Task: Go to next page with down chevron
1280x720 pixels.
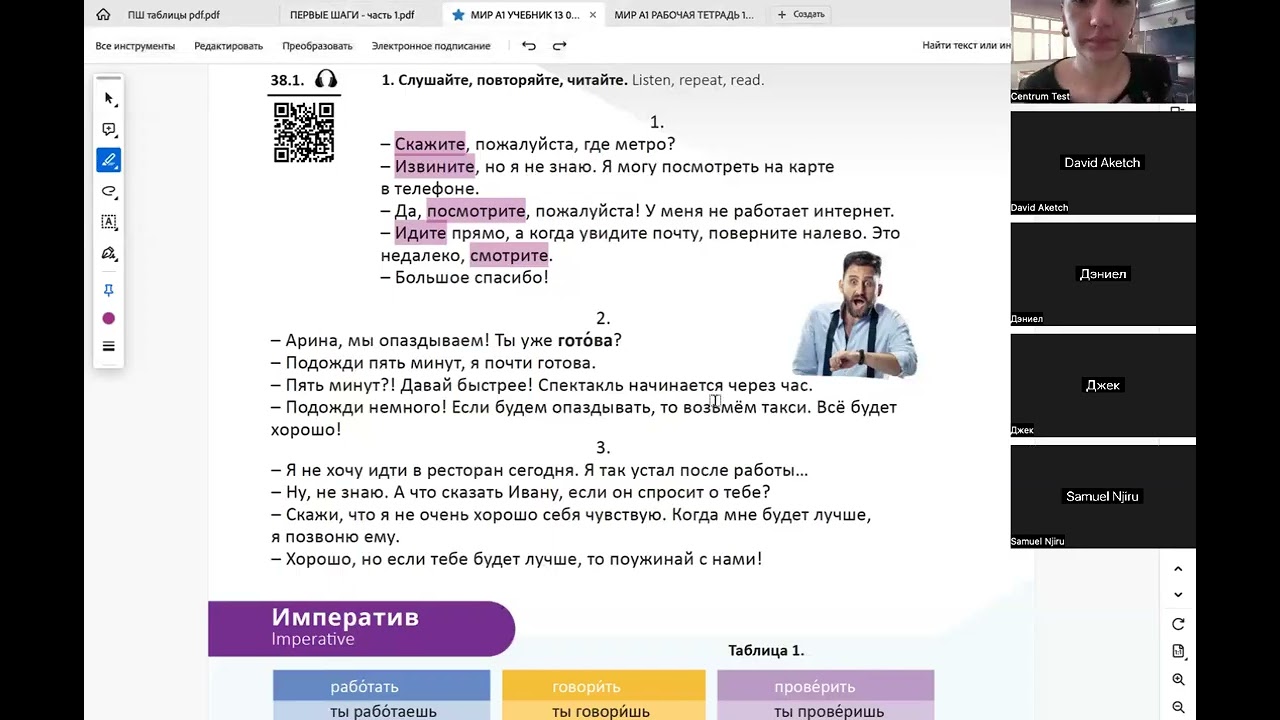Action: pos(1178,594)
